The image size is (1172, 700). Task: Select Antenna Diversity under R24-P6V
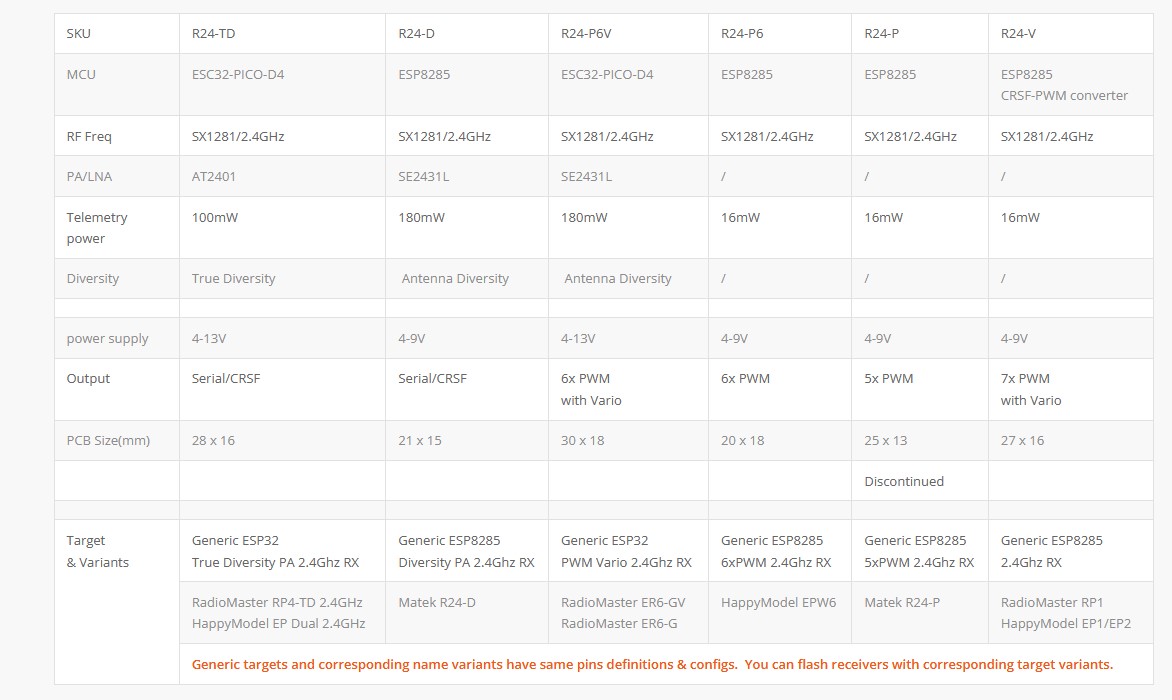pos(617,279)
